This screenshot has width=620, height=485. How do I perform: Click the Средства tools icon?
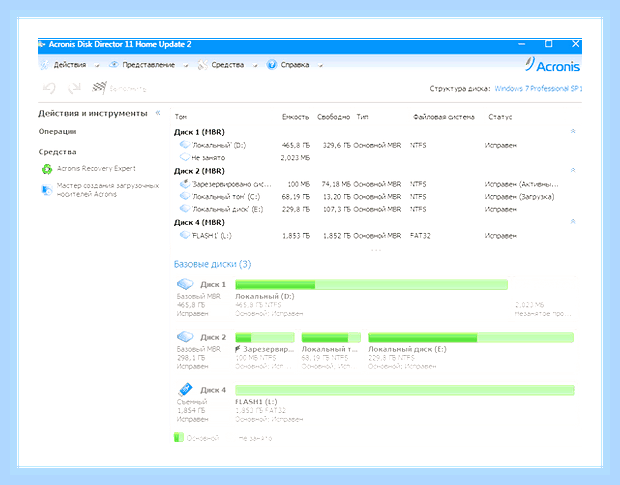point(203,65)
